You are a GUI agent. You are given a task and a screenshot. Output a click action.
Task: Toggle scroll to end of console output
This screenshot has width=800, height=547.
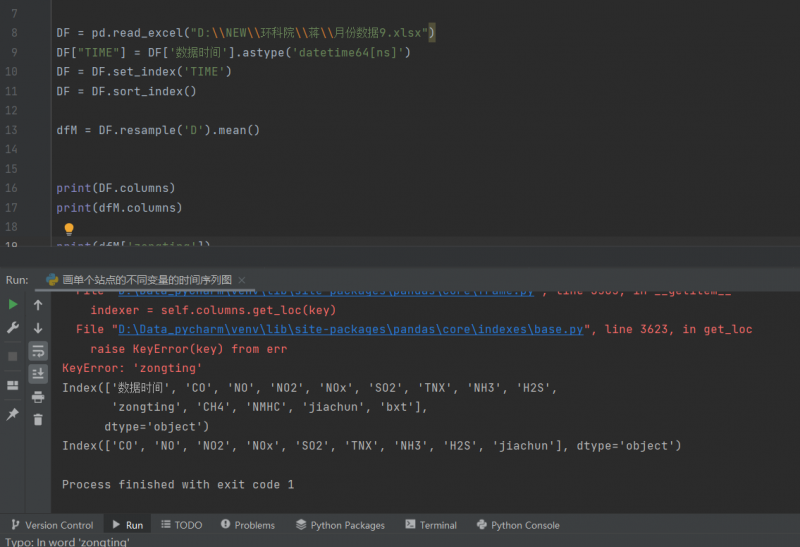[x=38, y=374]
